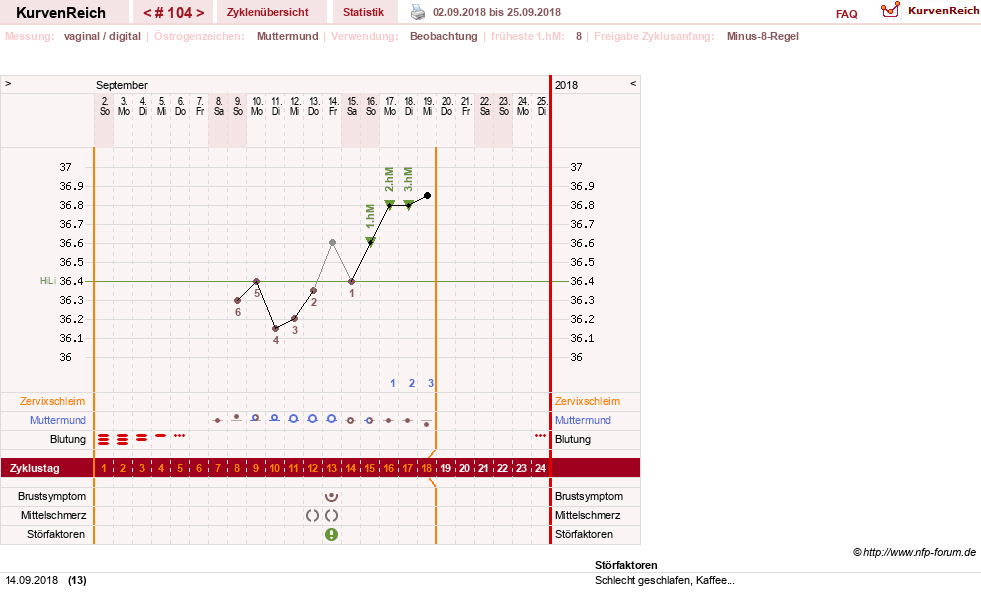Select cycle day 1 in Zyklustag row
Image resolution: width=981 pixels, height=604 pixels.
pyautogui.click(x=104, y=468)
